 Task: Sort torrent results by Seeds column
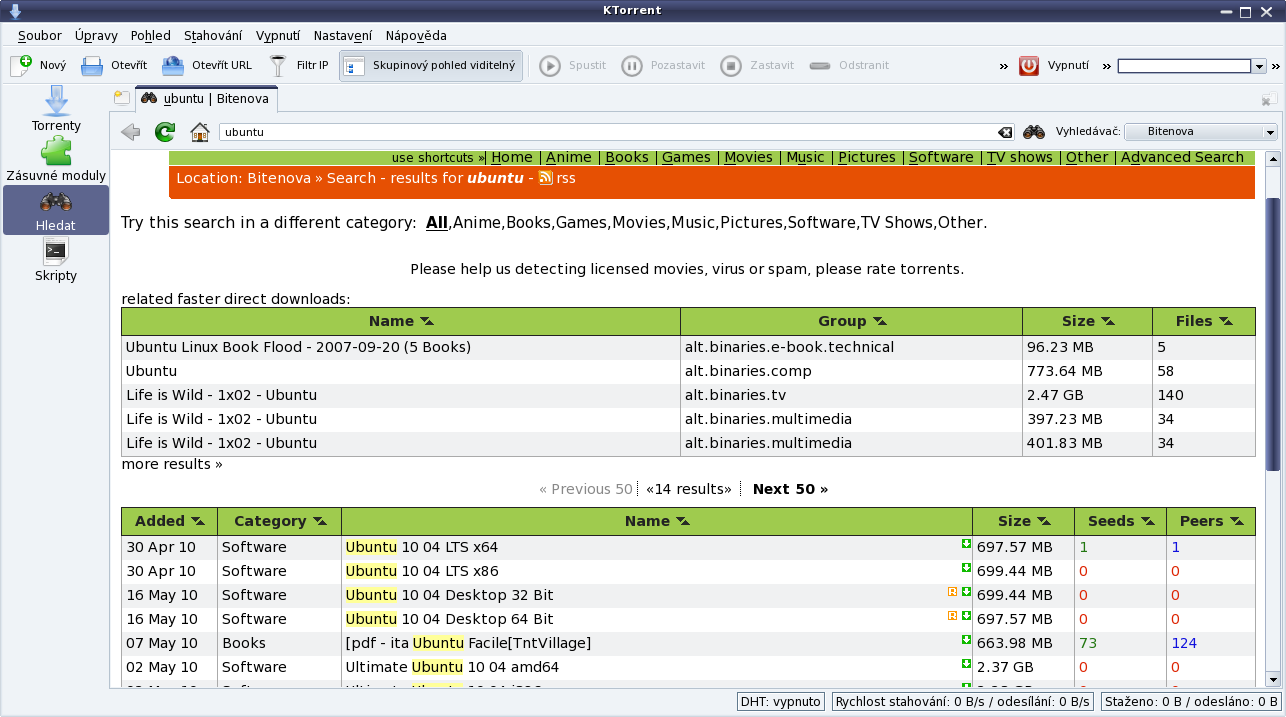(1120, 521)
